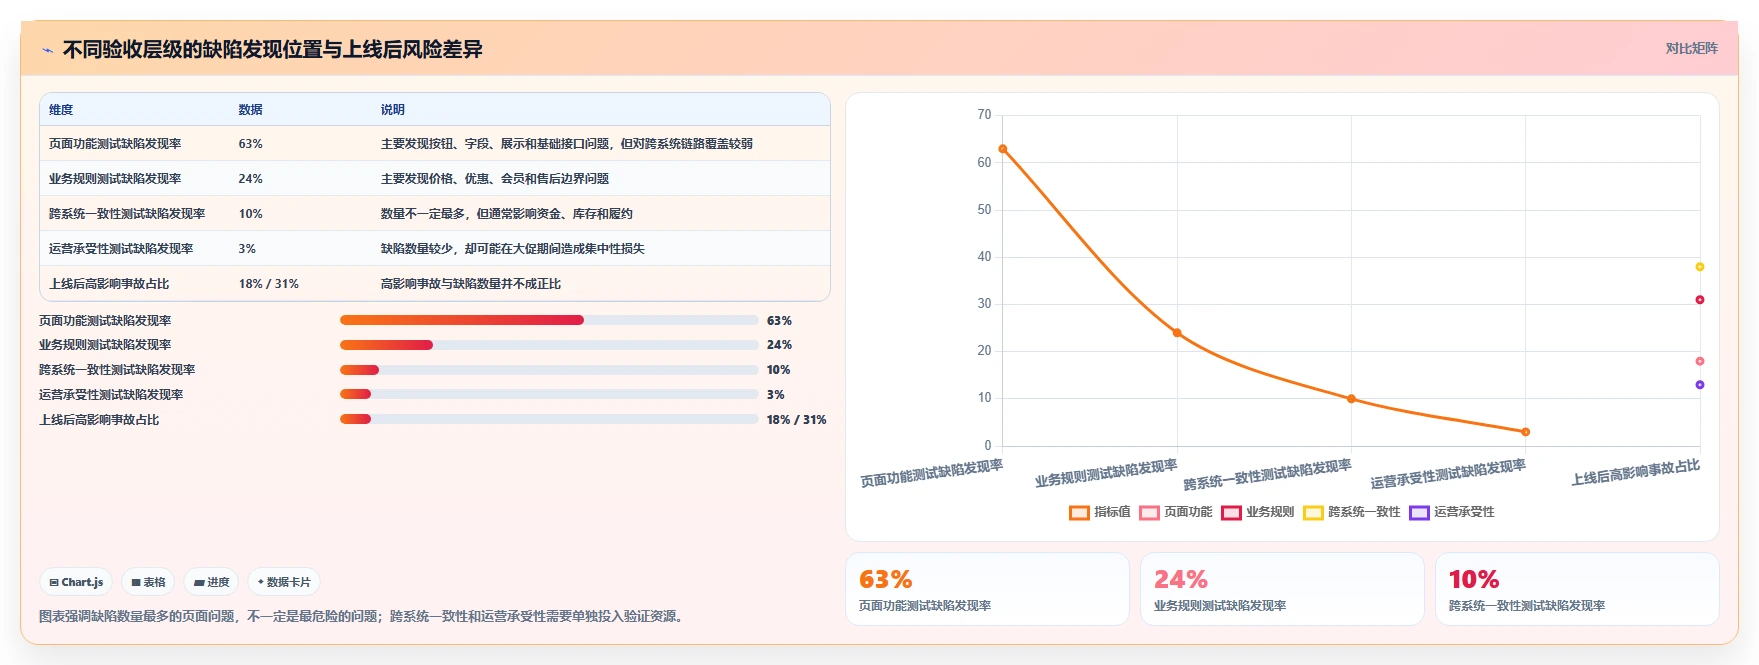
Task: Click the orange chart point at value 63
Action: pyautogui.click(x=1003, y=149)
